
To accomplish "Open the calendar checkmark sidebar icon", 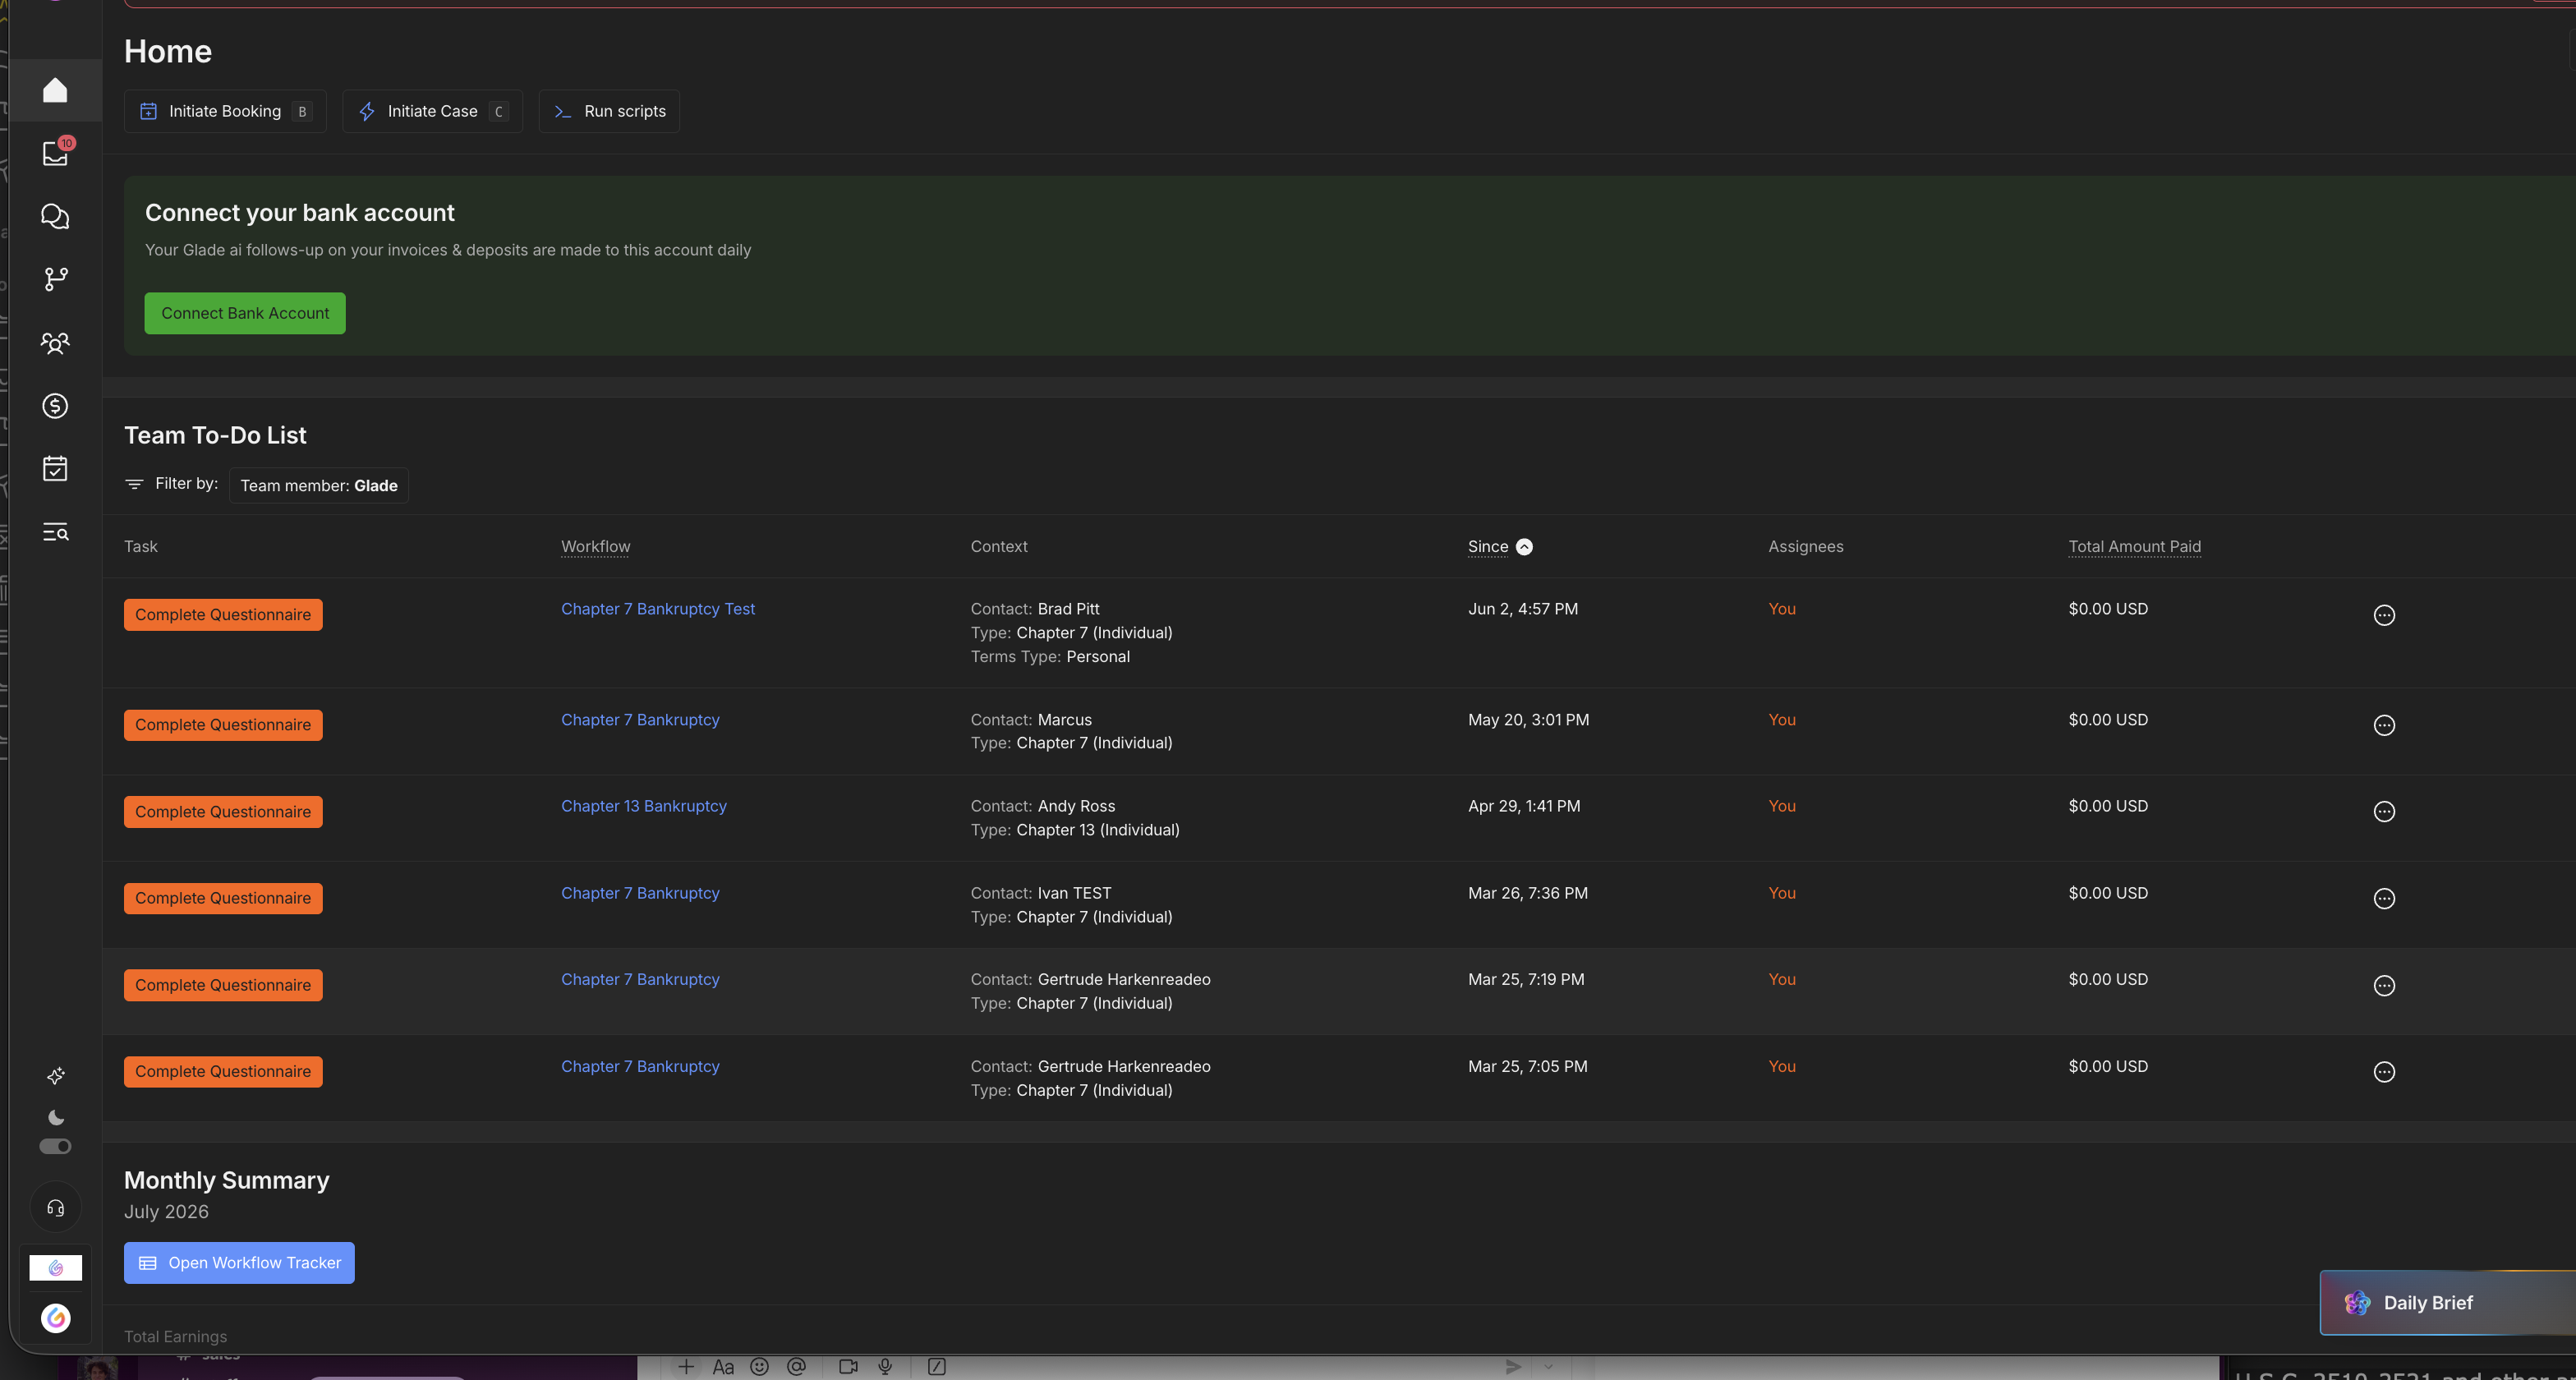I will click(55, 468).
